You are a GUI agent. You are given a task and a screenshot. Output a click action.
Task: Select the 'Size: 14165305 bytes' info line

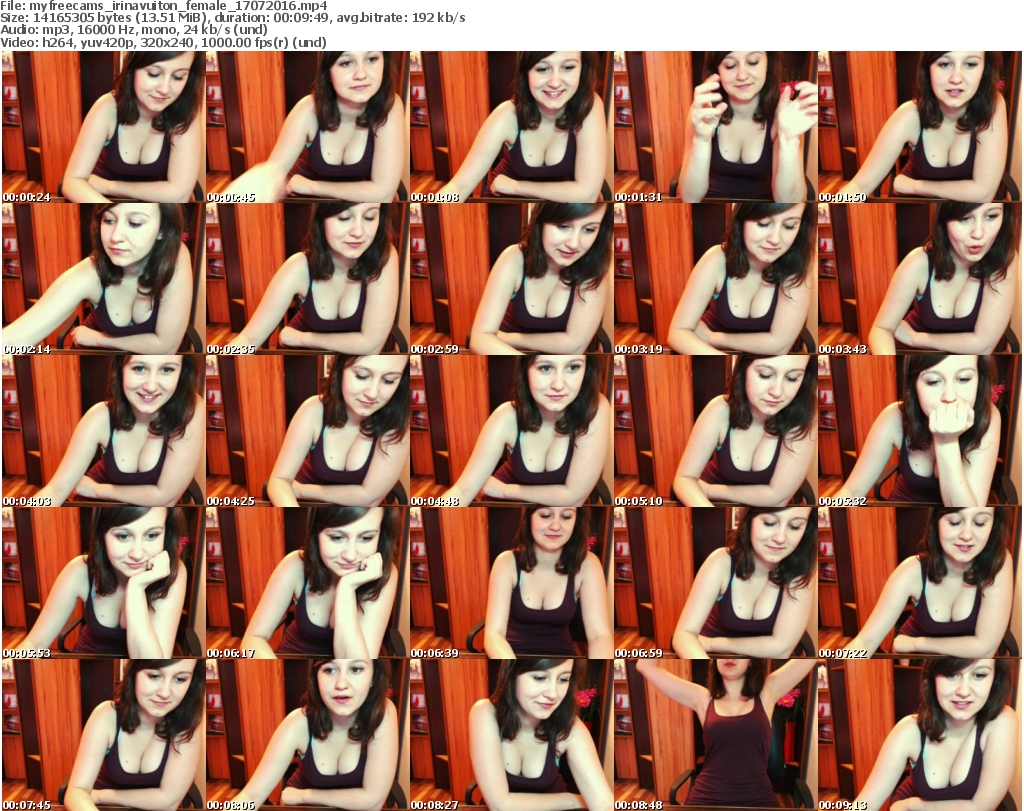point(232,18)
